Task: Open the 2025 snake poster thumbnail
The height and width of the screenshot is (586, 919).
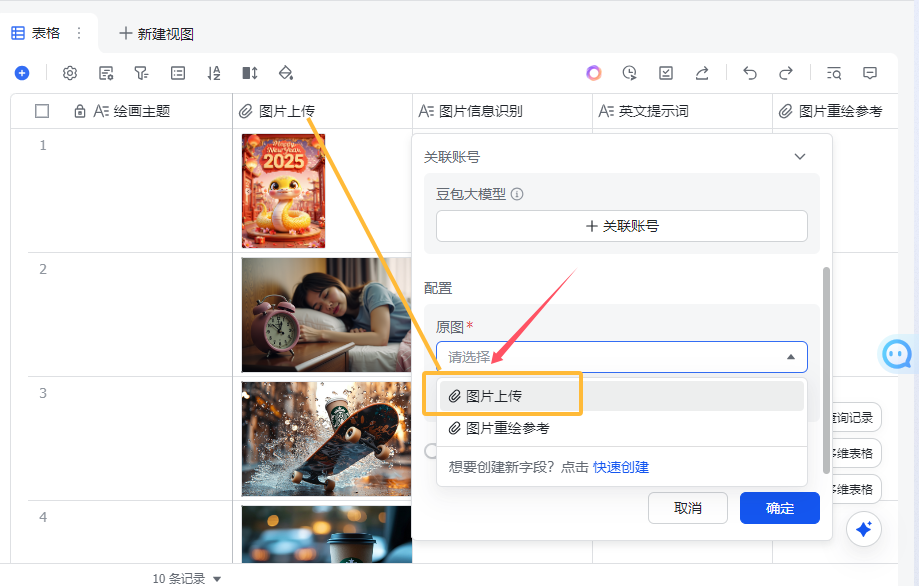Action: click(x=284, y=191)
